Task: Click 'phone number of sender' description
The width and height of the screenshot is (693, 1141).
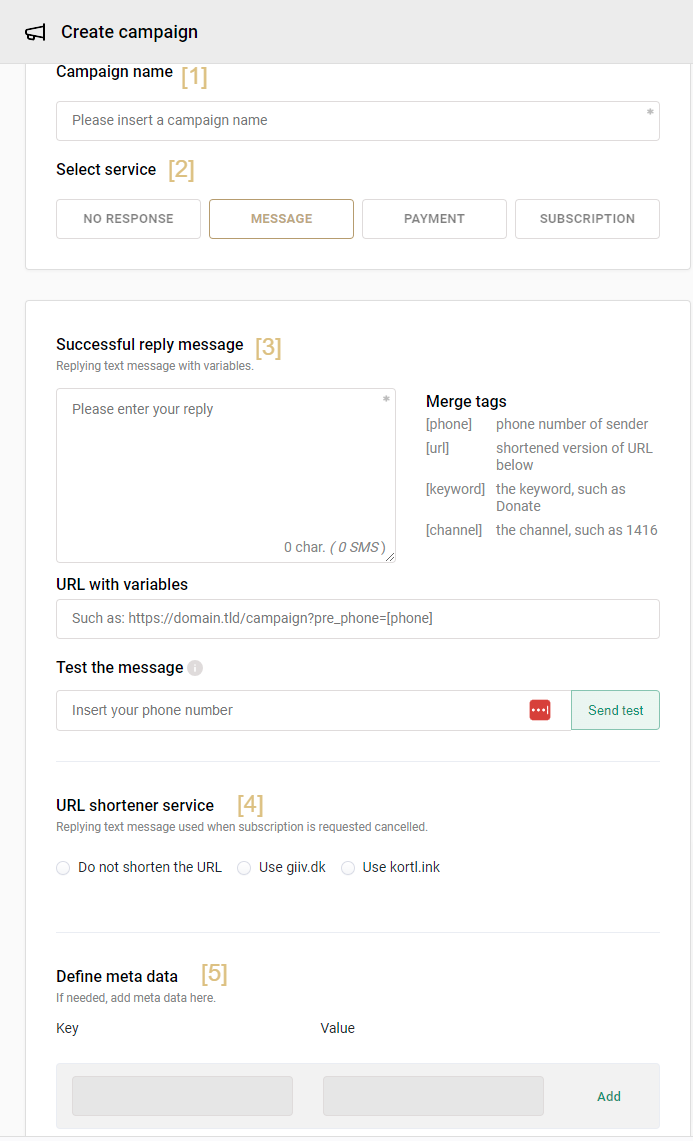Action: click(x=572, y=424)
